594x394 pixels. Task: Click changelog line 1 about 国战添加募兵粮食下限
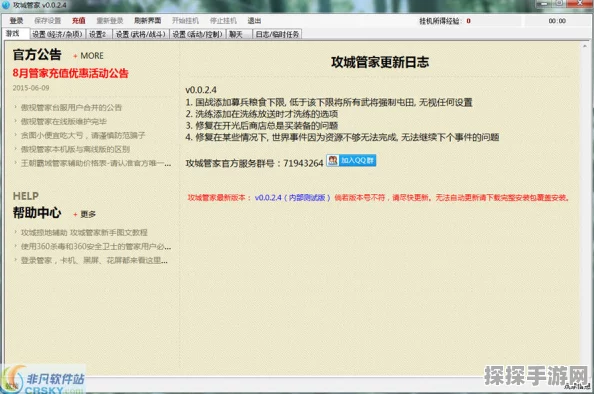pos(329,102)
